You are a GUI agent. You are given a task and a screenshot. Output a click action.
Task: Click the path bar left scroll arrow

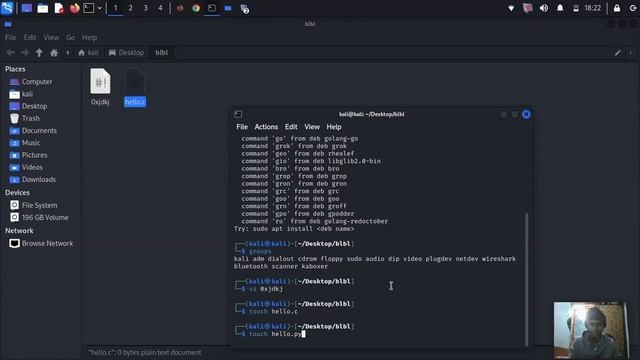[x=68, y=53]
